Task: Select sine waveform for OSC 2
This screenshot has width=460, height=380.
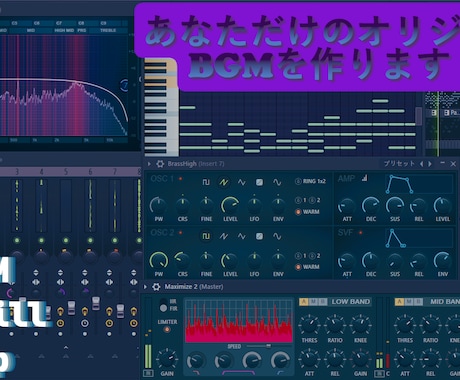Action: tap(277, 236)
